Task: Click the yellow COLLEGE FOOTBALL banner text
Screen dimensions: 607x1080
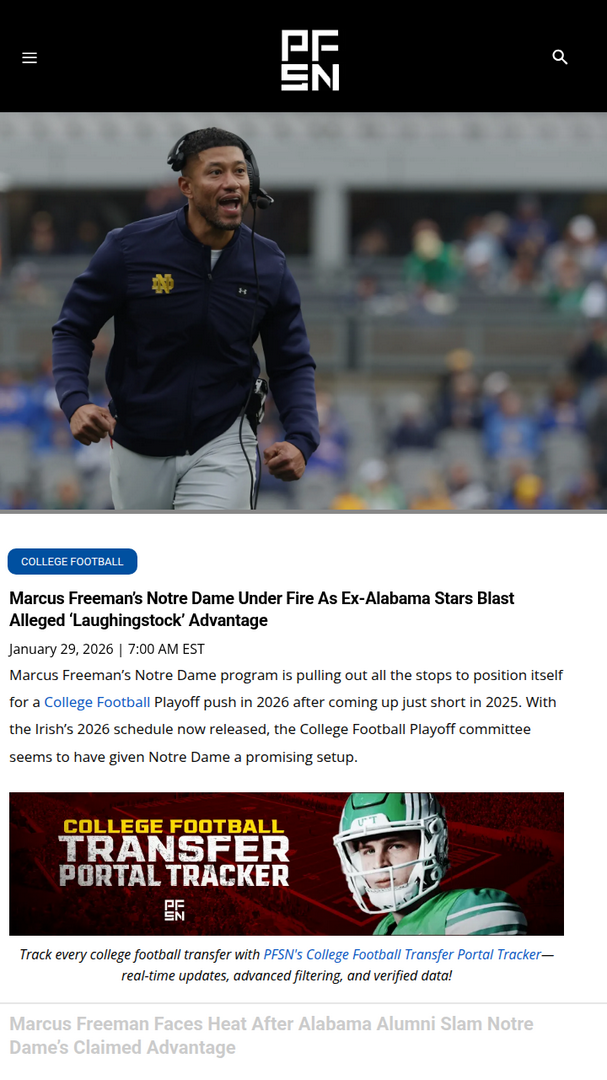Action: (x=174, y=826)
